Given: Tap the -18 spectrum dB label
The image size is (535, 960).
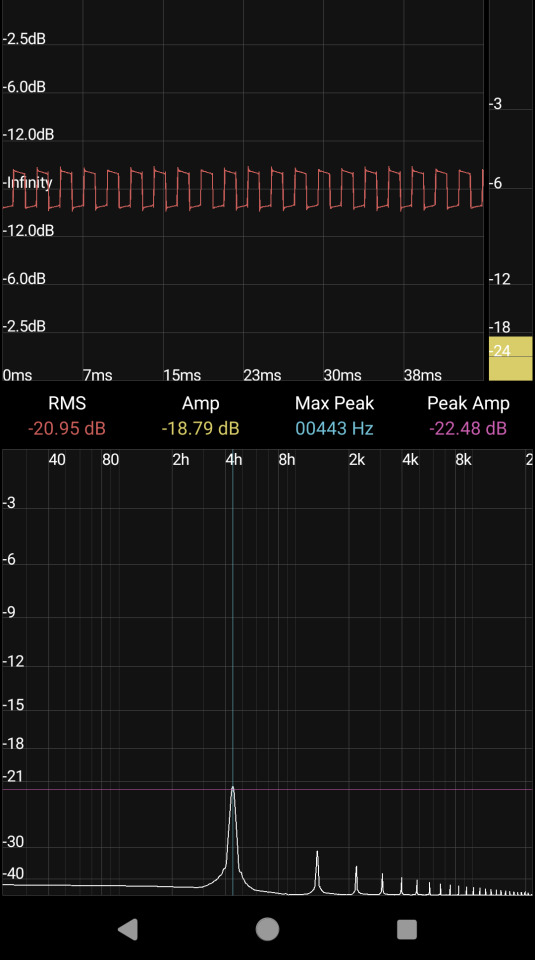Looking at the screenshot, I should point(12,743).
